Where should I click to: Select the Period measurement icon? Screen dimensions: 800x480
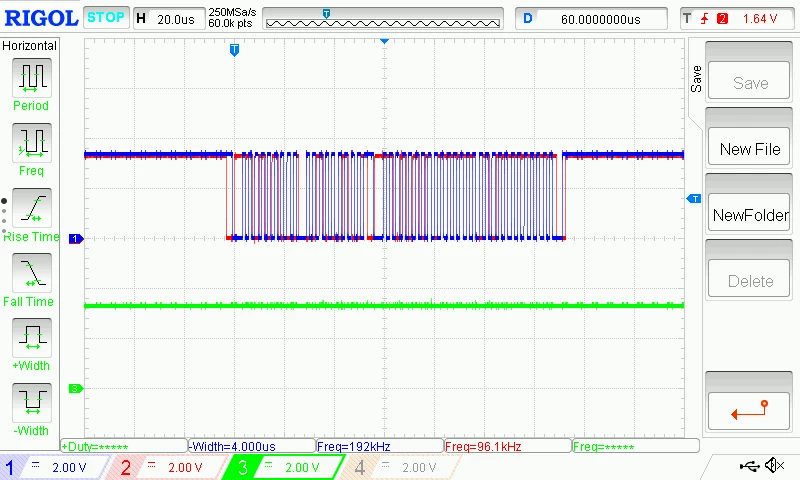point(32,78)
